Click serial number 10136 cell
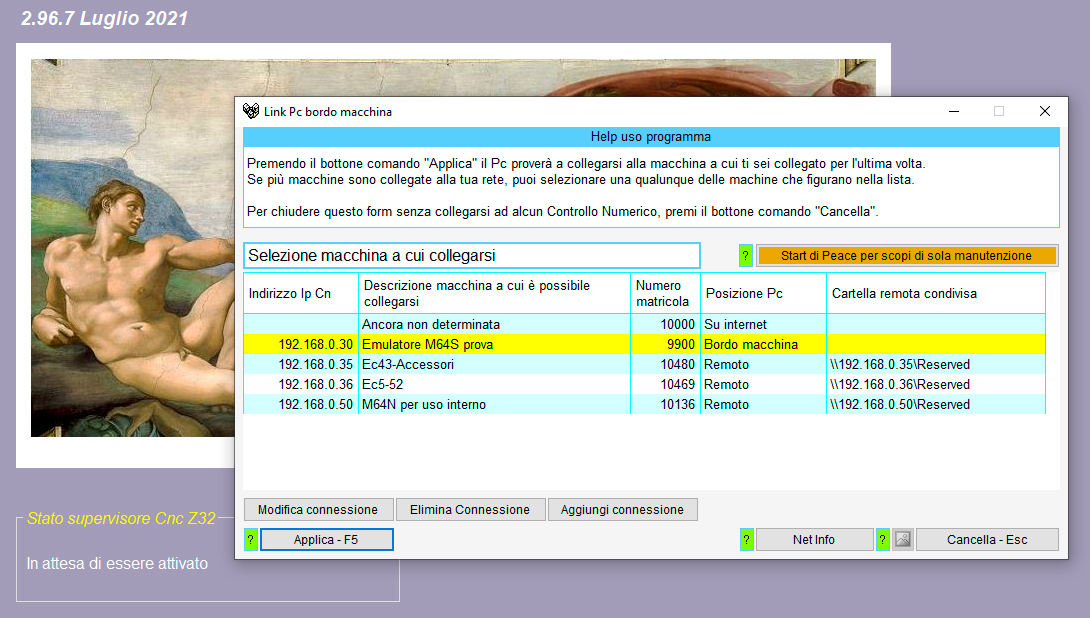 [x=665, y=405]
